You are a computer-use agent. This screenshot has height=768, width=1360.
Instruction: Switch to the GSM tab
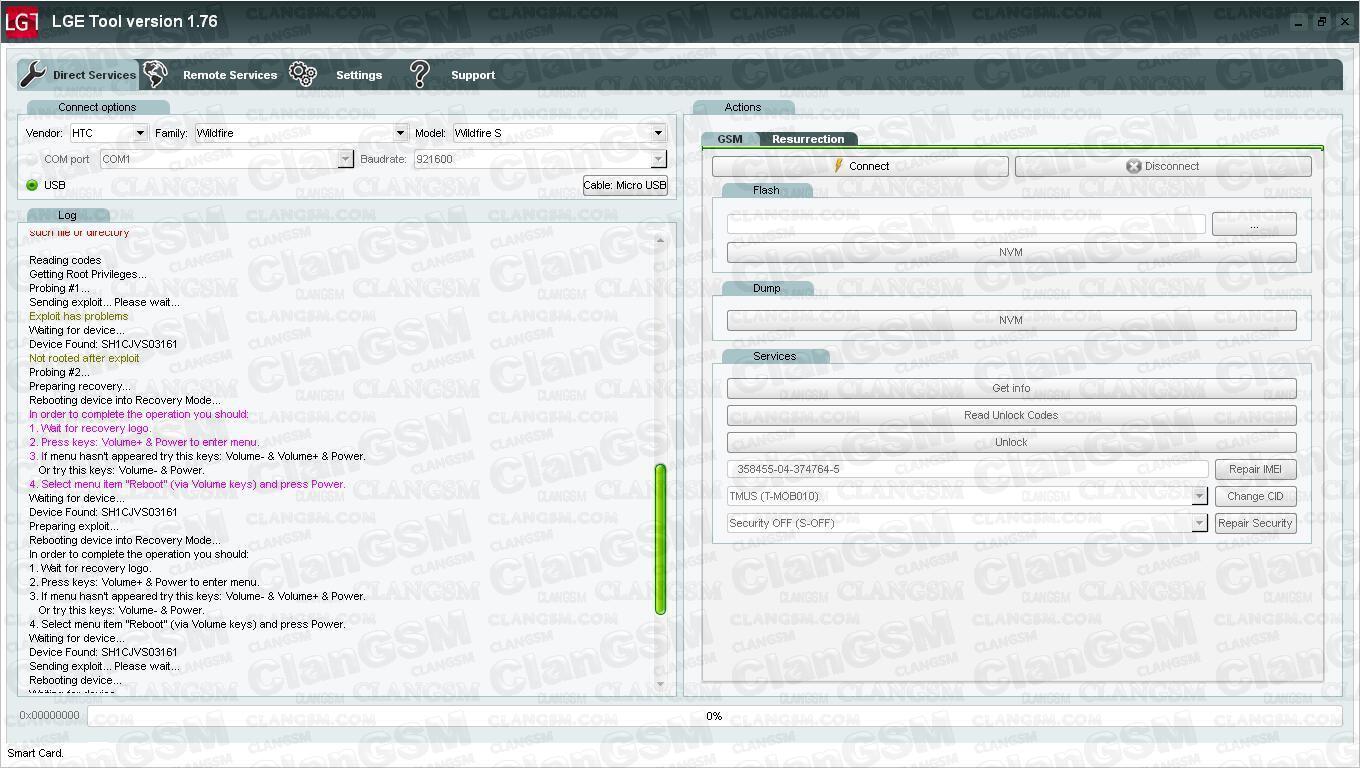tap(730, 139)
